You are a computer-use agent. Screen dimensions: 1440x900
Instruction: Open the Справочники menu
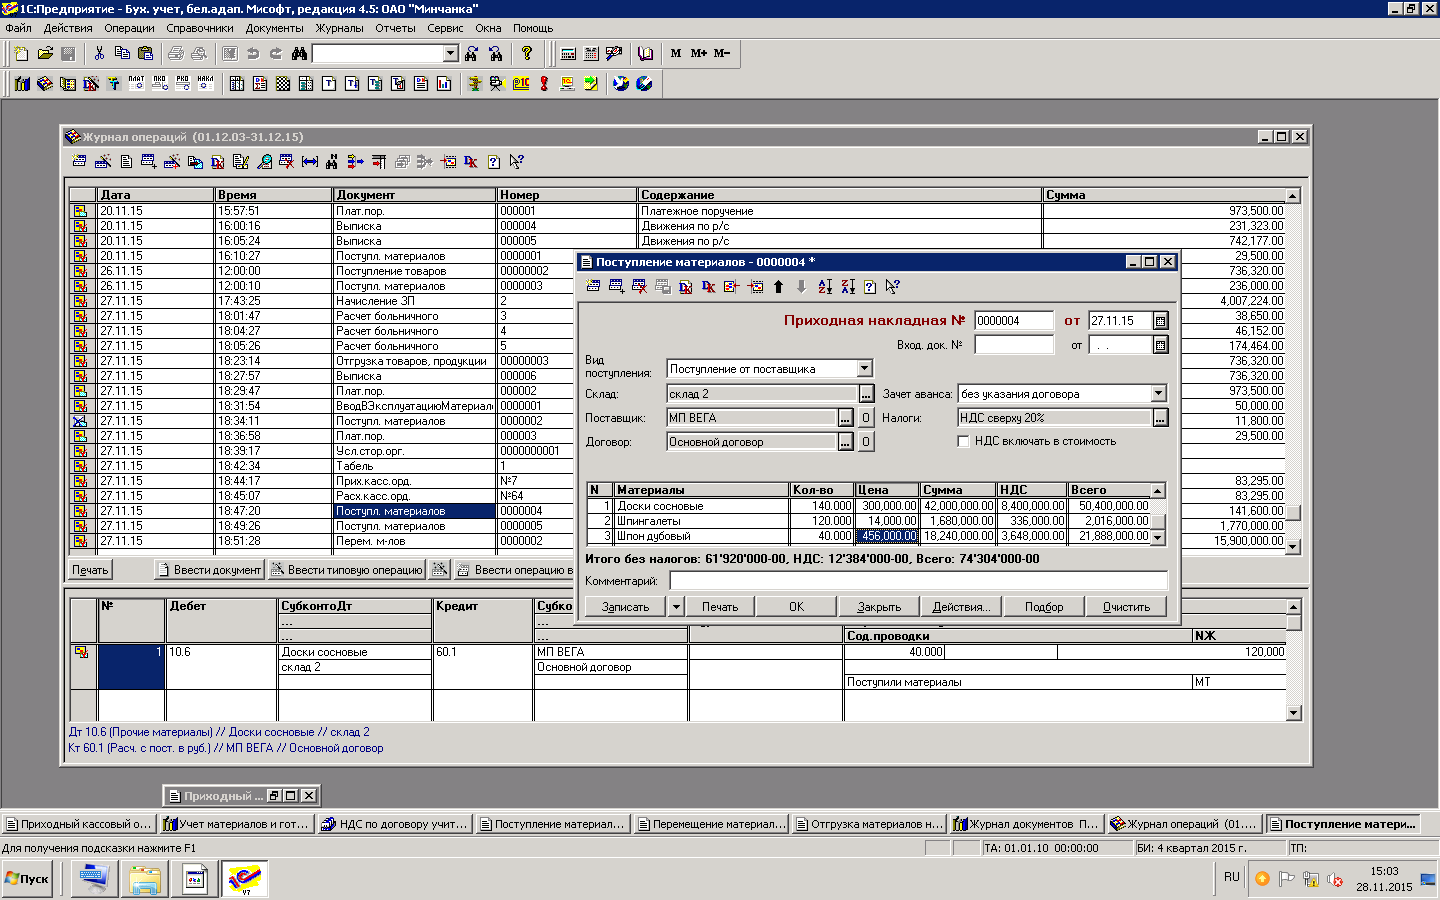click(x=200, y=28)
